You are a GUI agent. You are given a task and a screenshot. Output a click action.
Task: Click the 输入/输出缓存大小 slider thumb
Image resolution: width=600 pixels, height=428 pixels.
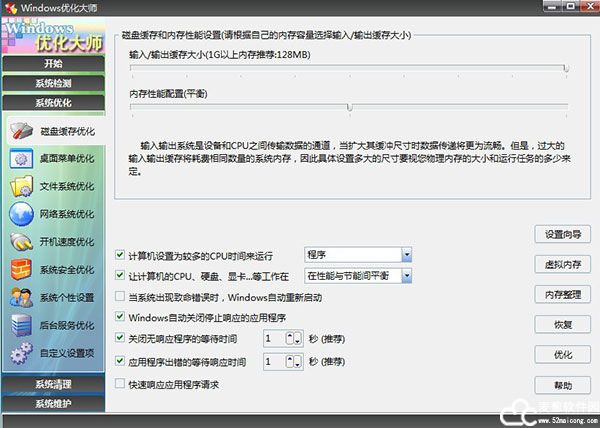click(566, 68)
